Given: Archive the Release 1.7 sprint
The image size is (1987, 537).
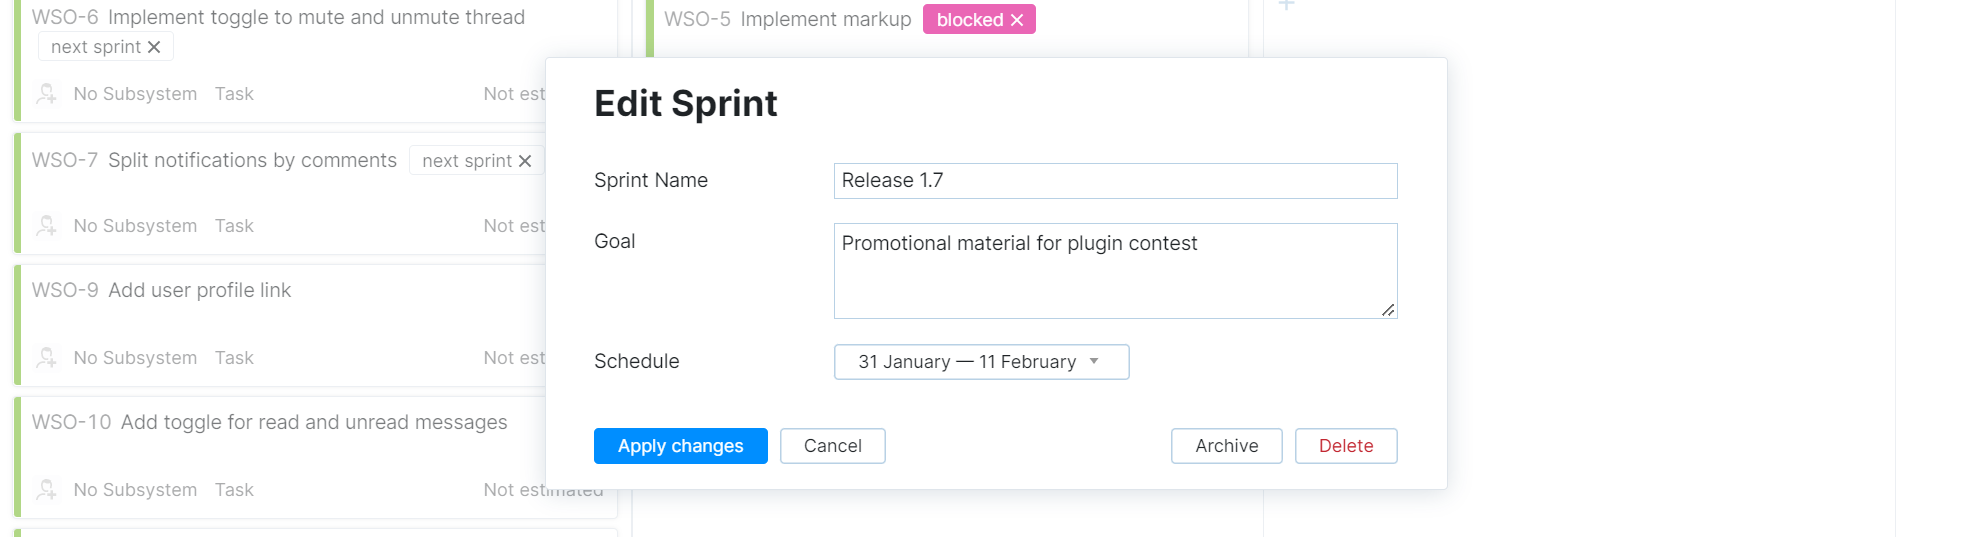Looking at the screenshot, I should [1226, 446].
